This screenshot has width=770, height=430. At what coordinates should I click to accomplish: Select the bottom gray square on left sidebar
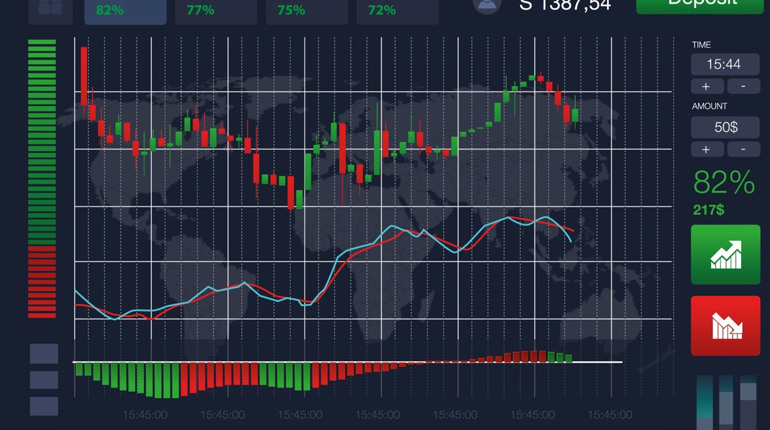[44, 406]
